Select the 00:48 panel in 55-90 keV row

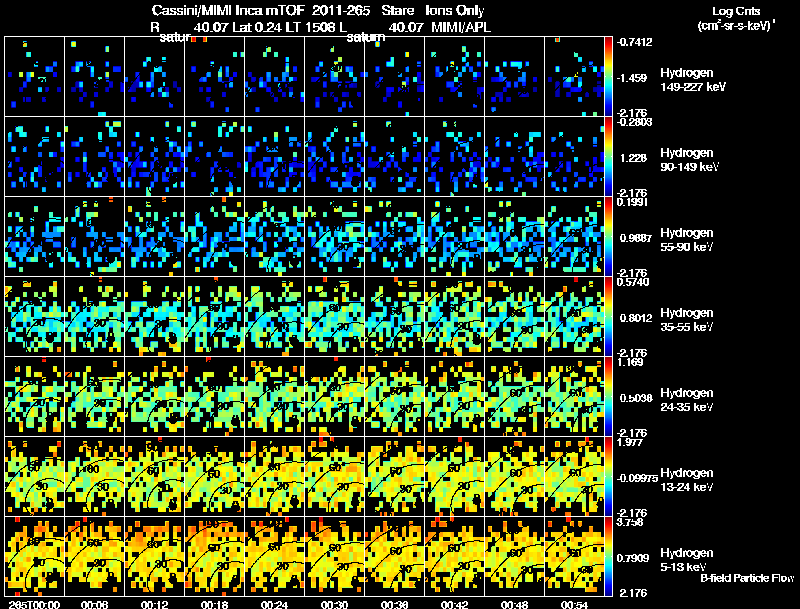[x=514, y=237]
